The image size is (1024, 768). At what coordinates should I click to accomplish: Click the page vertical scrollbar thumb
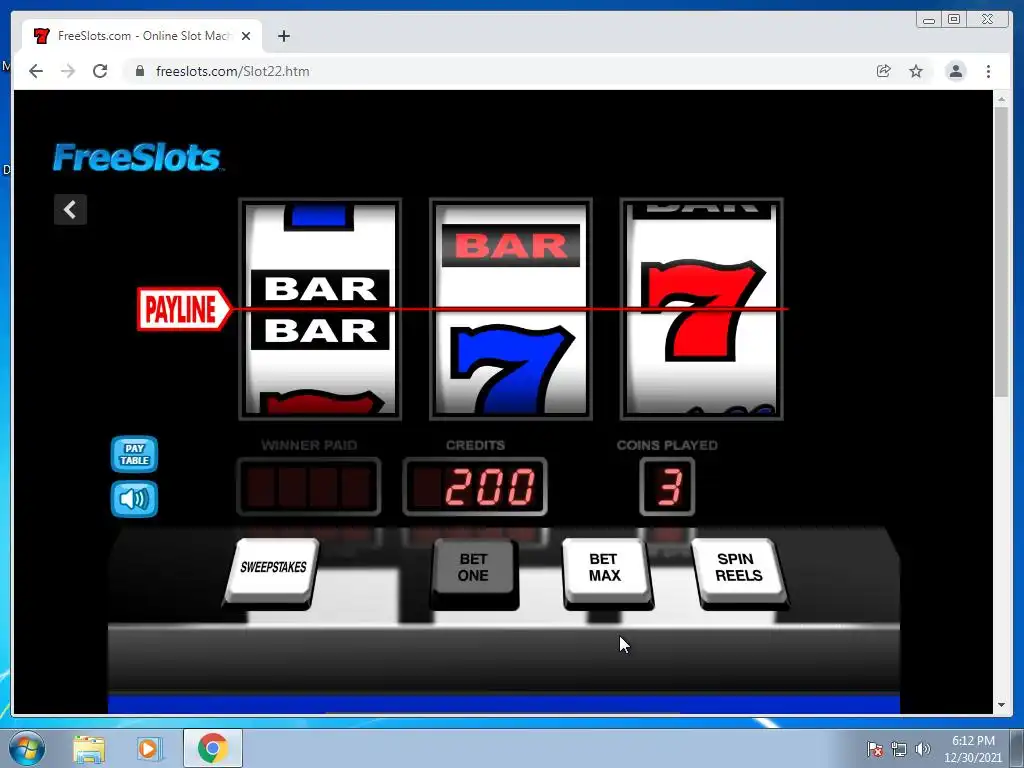[x=1001, y=251]
